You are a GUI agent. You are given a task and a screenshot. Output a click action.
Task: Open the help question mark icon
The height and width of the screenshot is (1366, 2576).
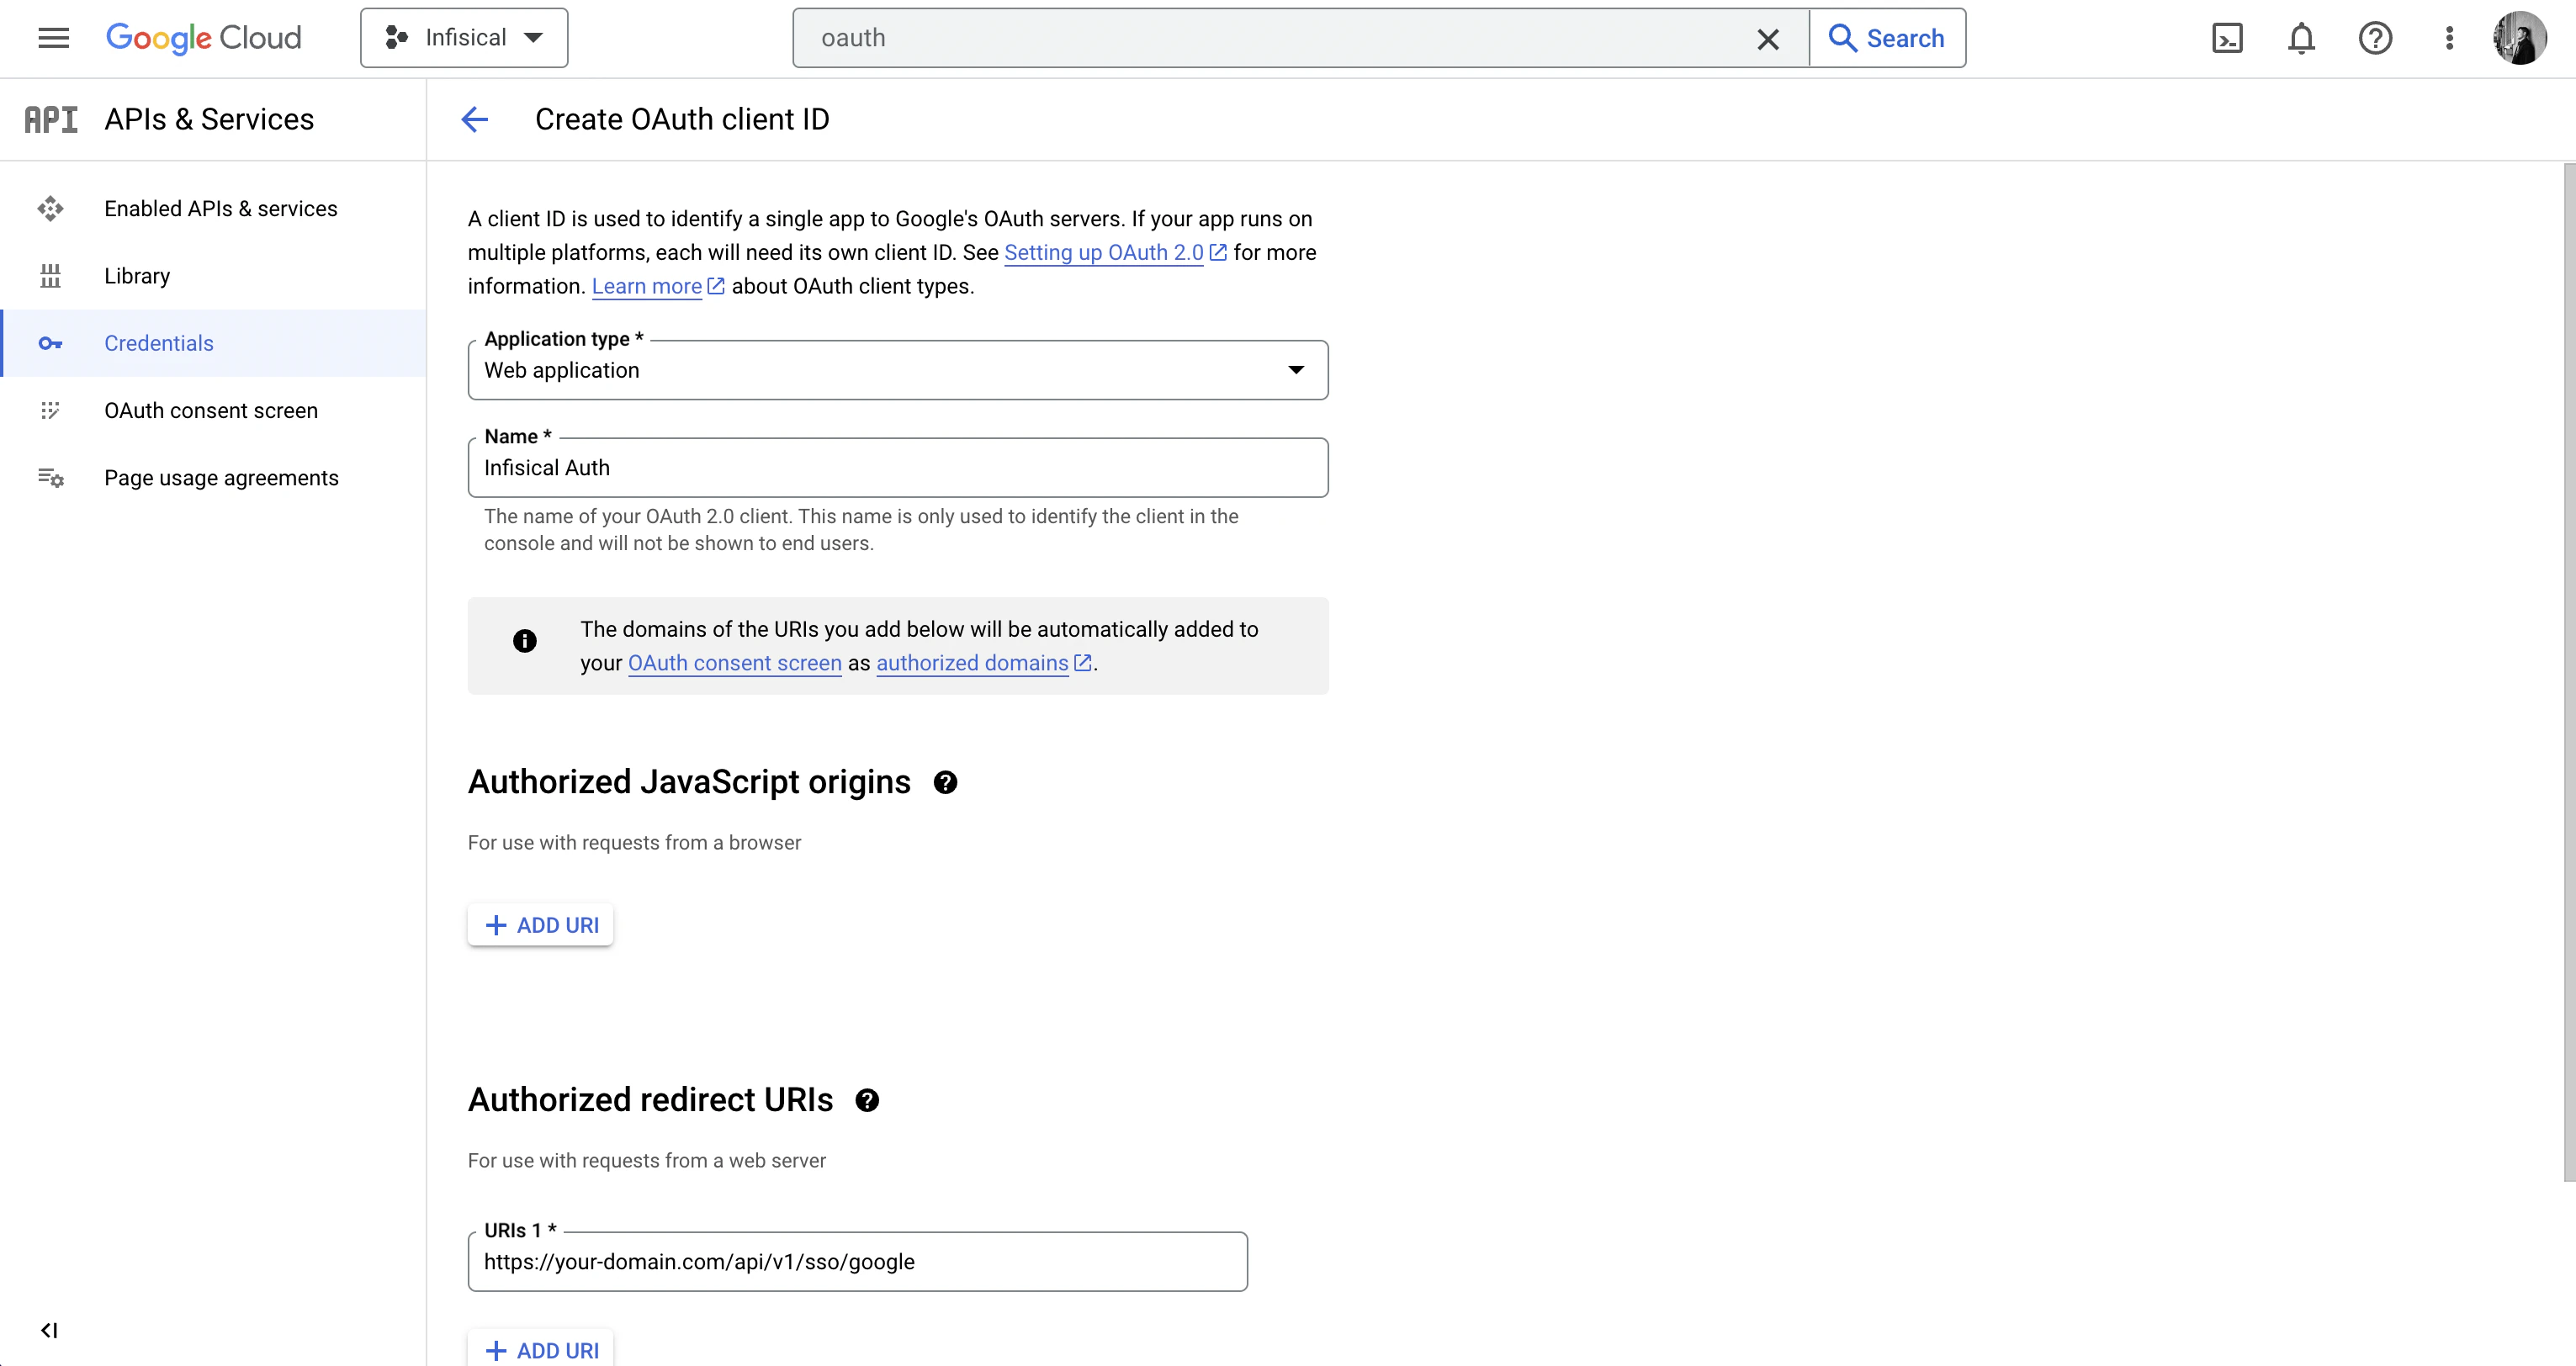(2375, 38)
